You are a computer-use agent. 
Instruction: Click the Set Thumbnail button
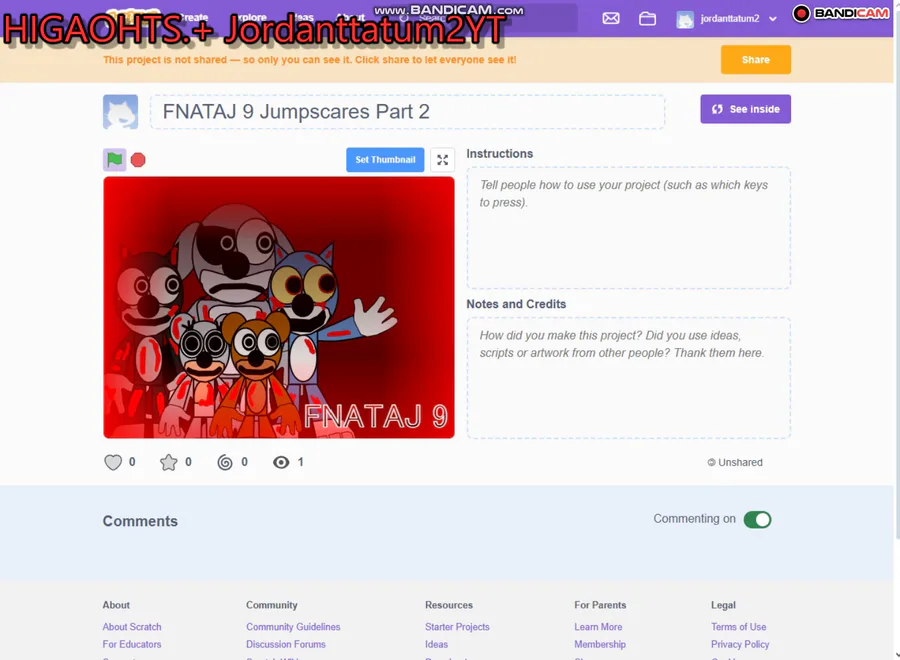(x=385, y=160)
